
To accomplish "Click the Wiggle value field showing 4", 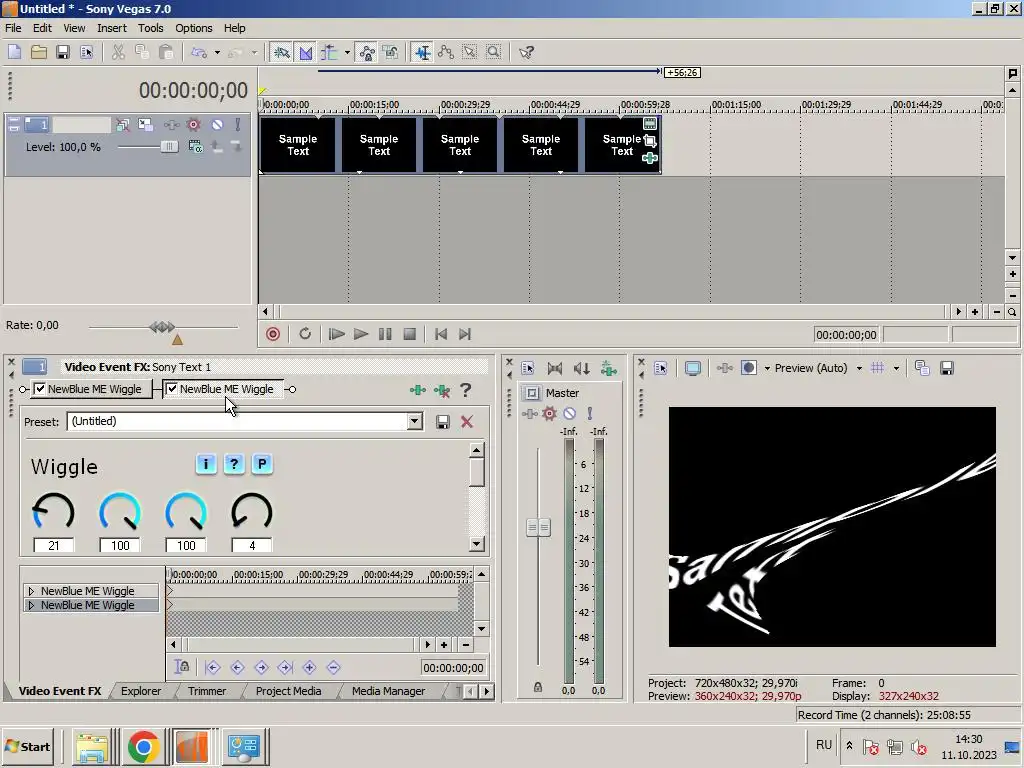I will click(x=252, y=545).
